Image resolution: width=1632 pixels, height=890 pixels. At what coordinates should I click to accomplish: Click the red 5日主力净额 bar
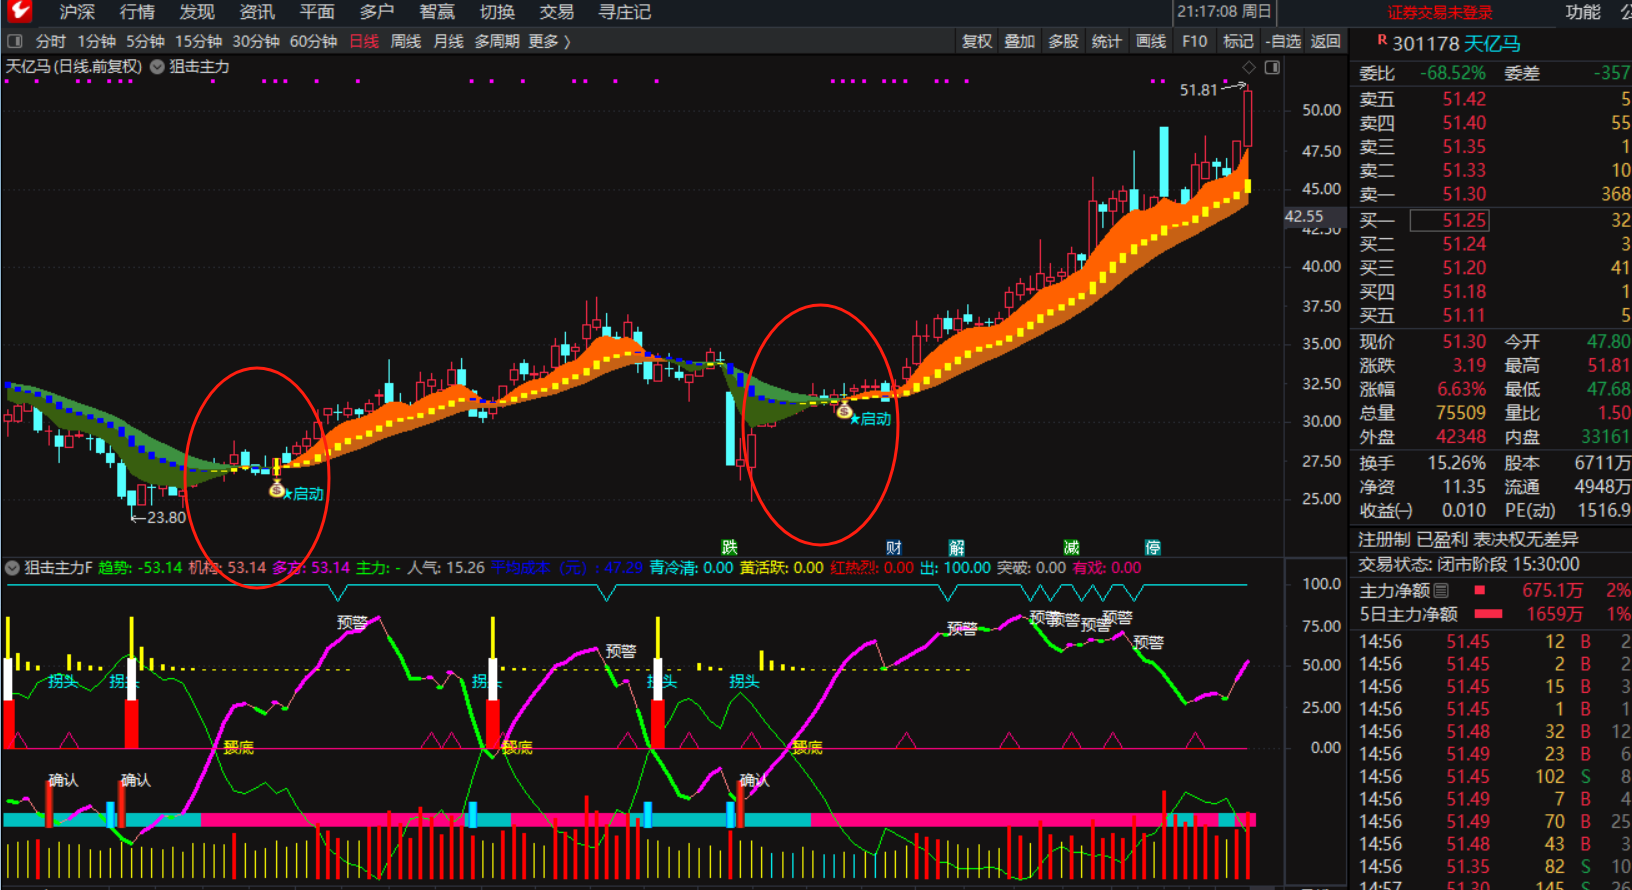(1488, 614)
